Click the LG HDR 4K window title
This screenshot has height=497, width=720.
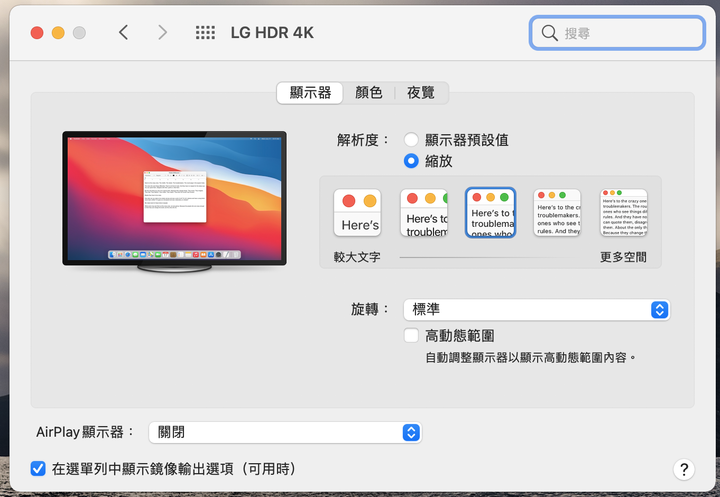tap(272, 33)
